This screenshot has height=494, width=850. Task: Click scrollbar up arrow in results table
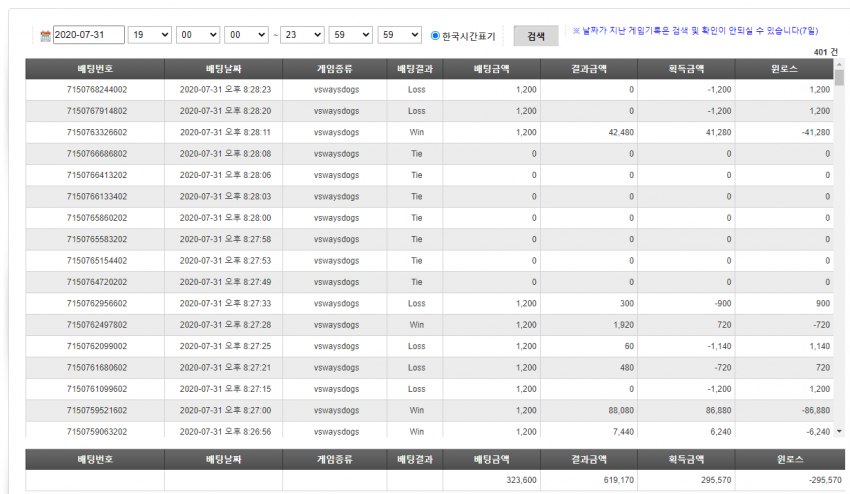point(839,64)
